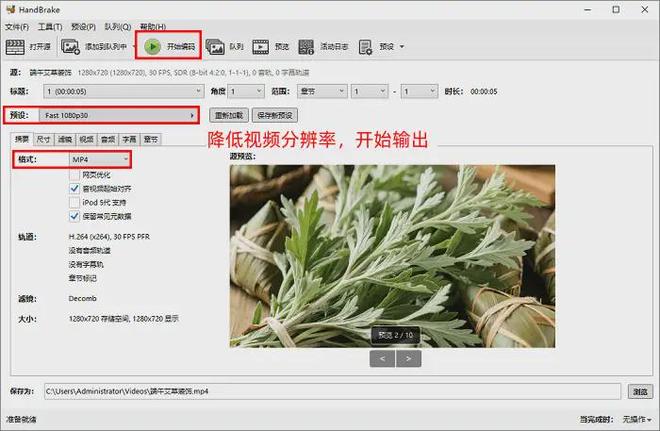Show previous preview image with left arrow
This screenshot has width=660, height=431.
(381, 357)
